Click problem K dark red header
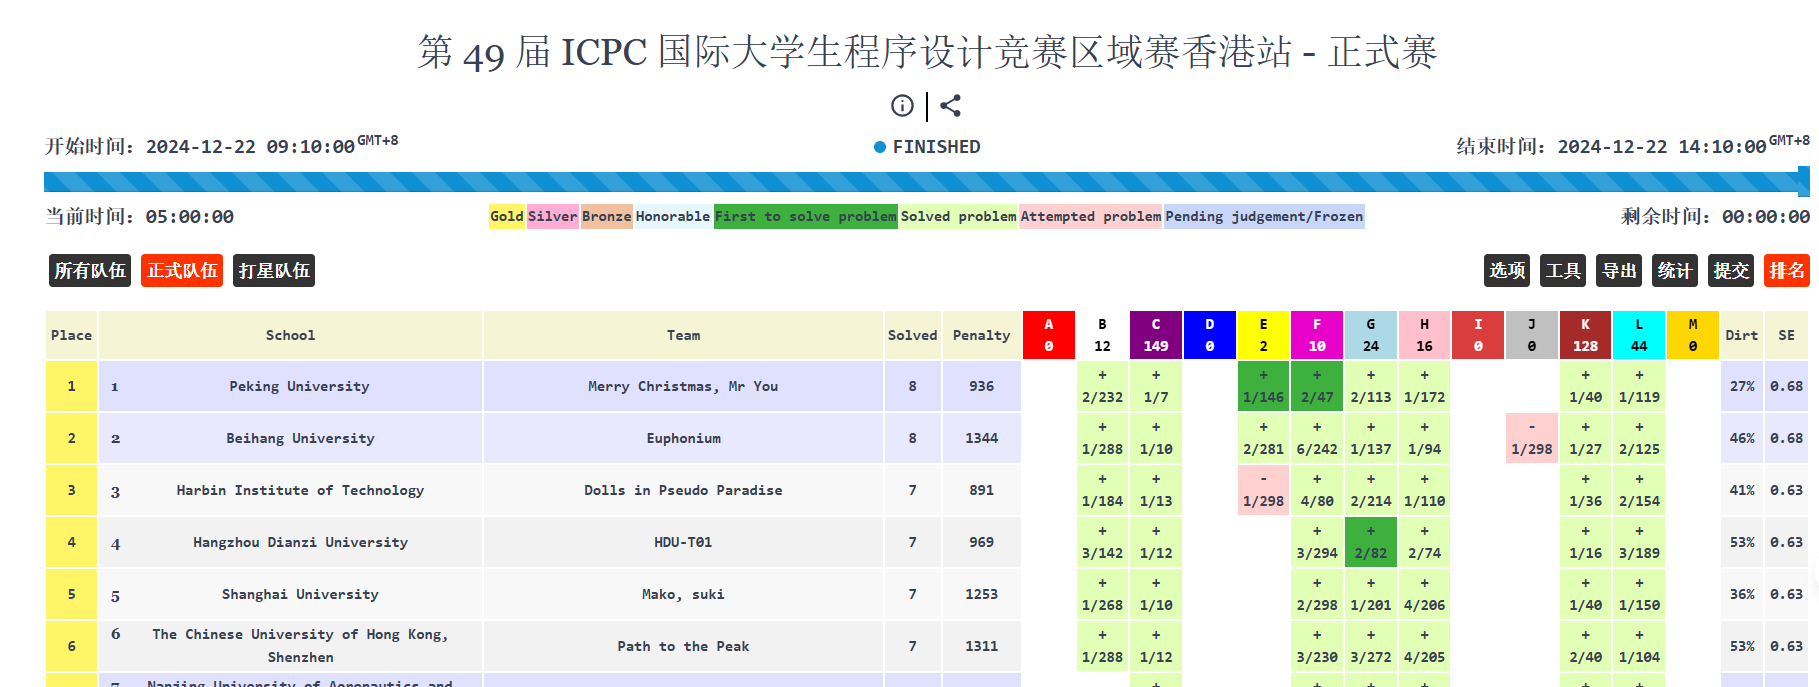1819x687 pixels. (1586, 335)
